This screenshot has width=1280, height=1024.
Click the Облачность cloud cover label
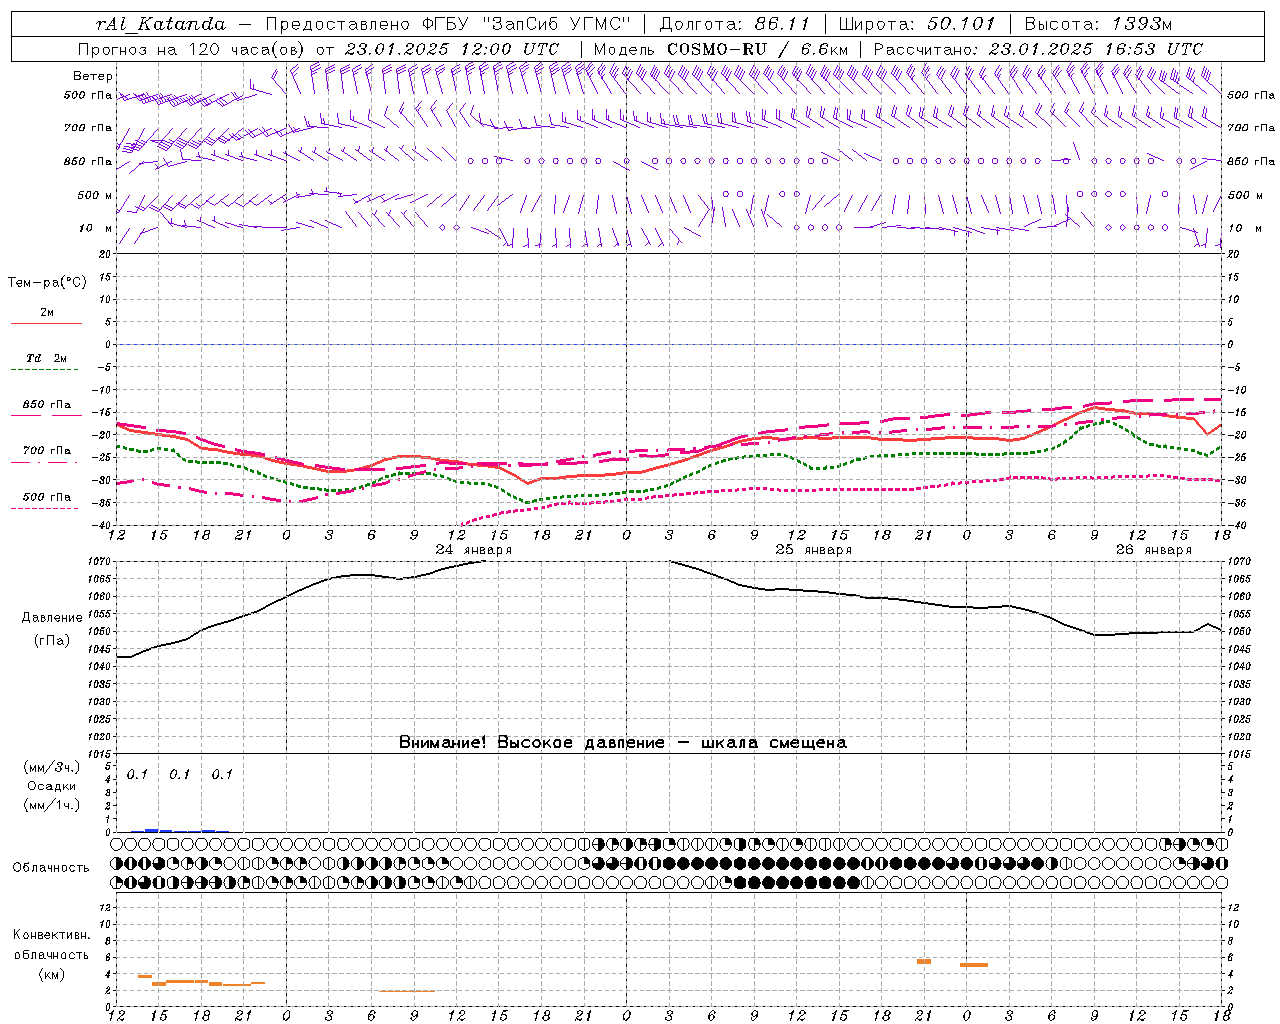point(51,867)
